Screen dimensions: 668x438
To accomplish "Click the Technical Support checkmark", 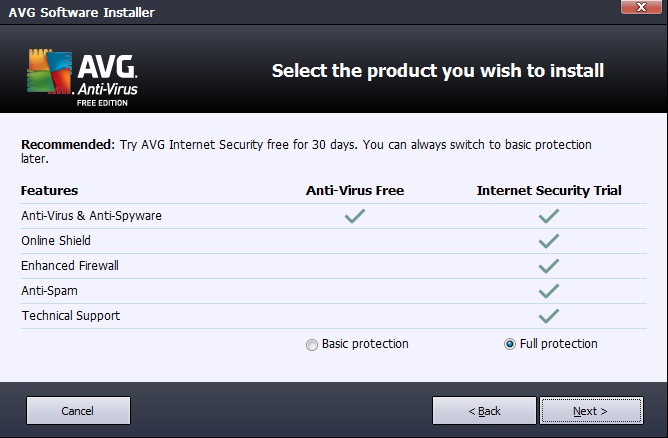I will 548,316.
